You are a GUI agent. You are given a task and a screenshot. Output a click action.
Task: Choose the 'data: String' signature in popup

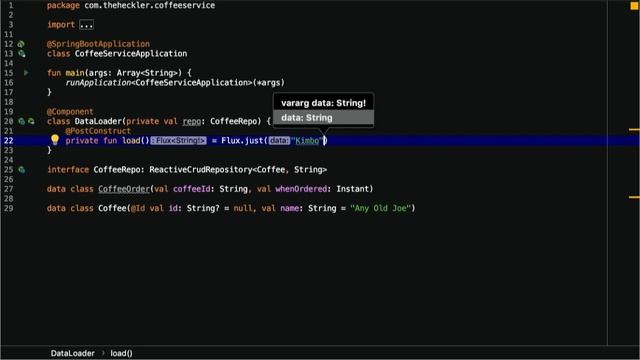coord(323,118)
